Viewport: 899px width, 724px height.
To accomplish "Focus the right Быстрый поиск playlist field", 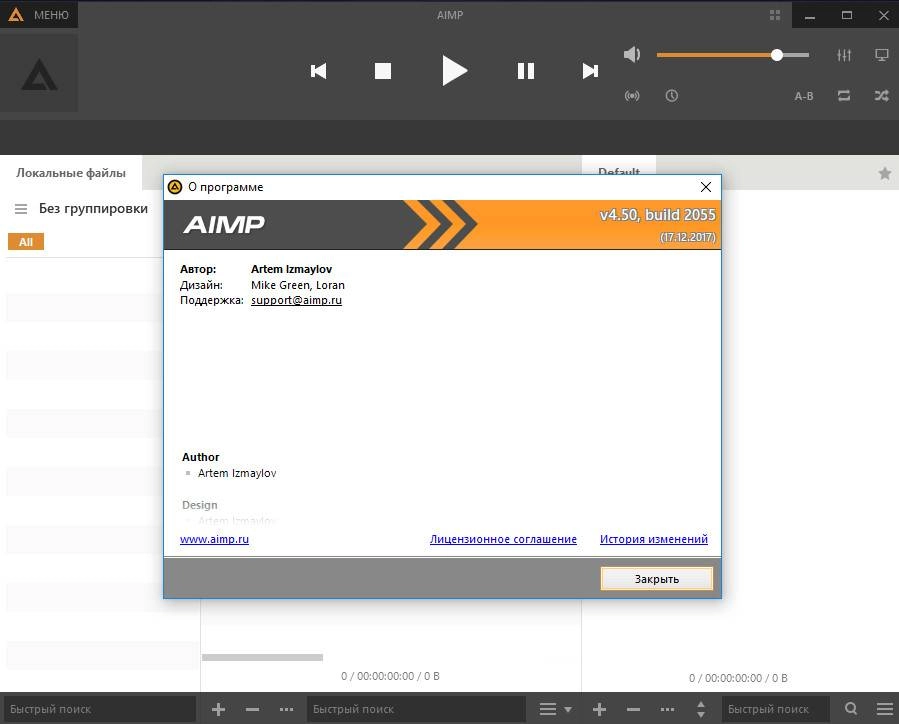I will click(x=776, y=709).
